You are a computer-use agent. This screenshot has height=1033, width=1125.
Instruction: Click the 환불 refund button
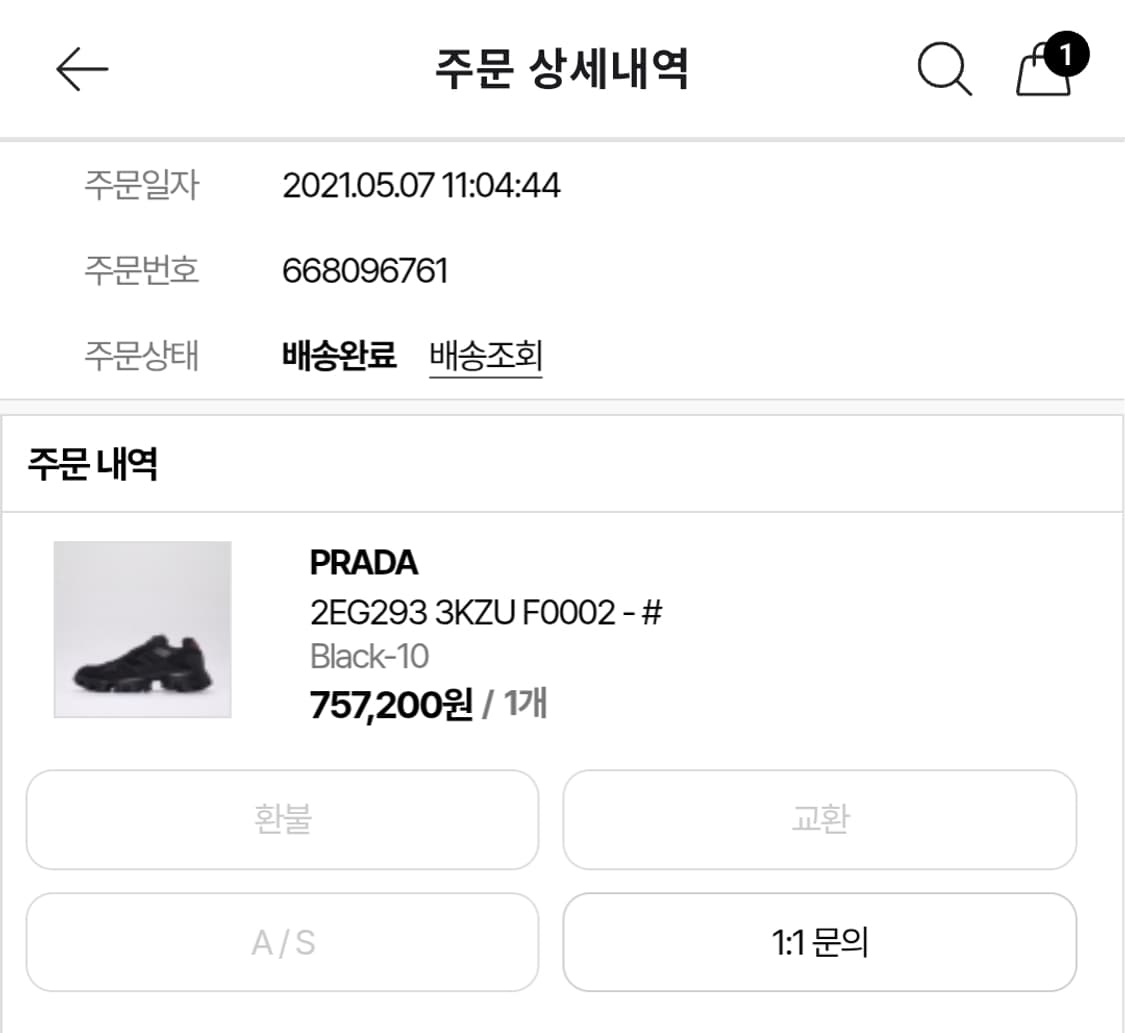click(x=283, y=820)
